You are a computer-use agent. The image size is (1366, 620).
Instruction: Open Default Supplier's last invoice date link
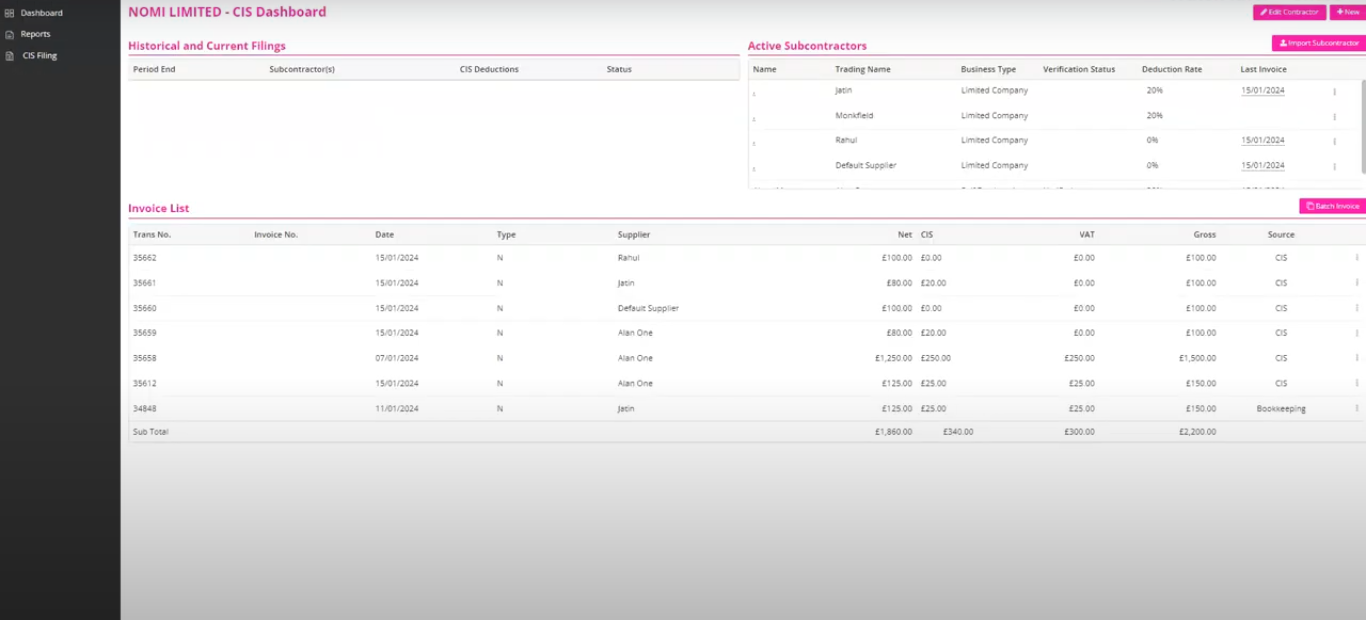(1262, 166)
